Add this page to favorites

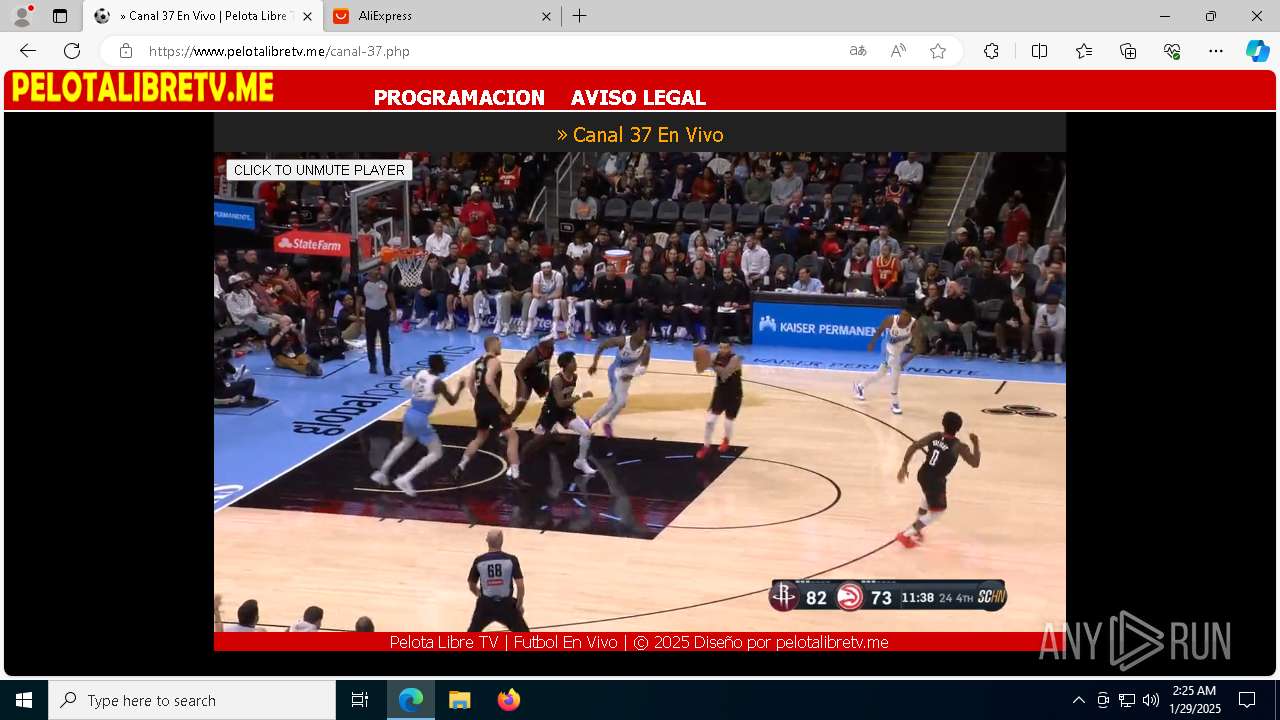point(938,51)
